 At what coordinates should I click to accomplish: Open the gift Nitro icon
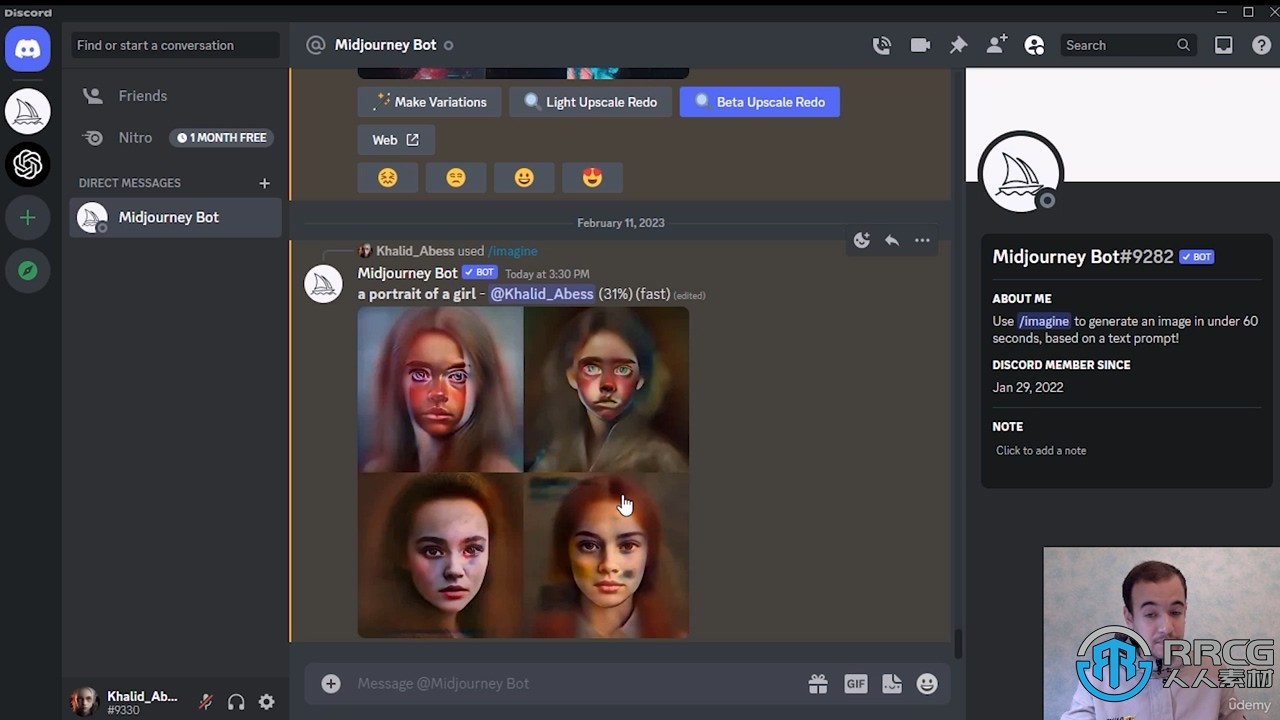tap(818, 684)
